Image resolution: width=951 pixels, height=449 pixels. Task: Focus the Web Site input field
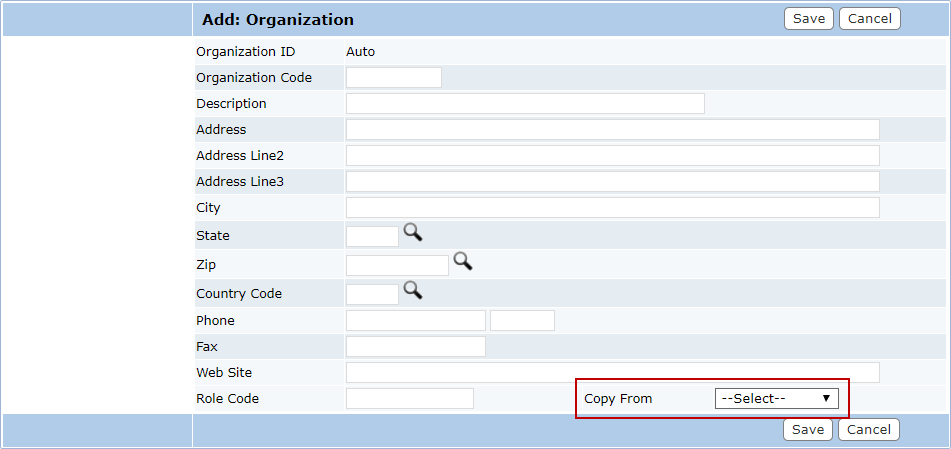[x=613, y=373]
